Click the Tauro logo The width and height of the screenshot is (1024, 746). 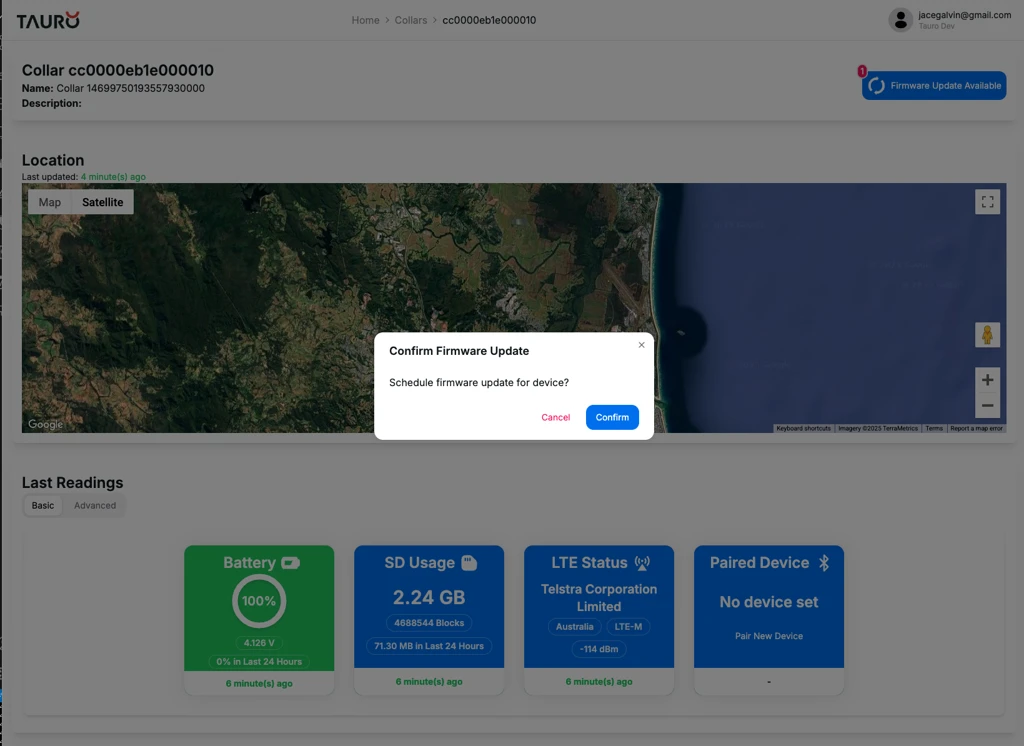tap(48, 20)
